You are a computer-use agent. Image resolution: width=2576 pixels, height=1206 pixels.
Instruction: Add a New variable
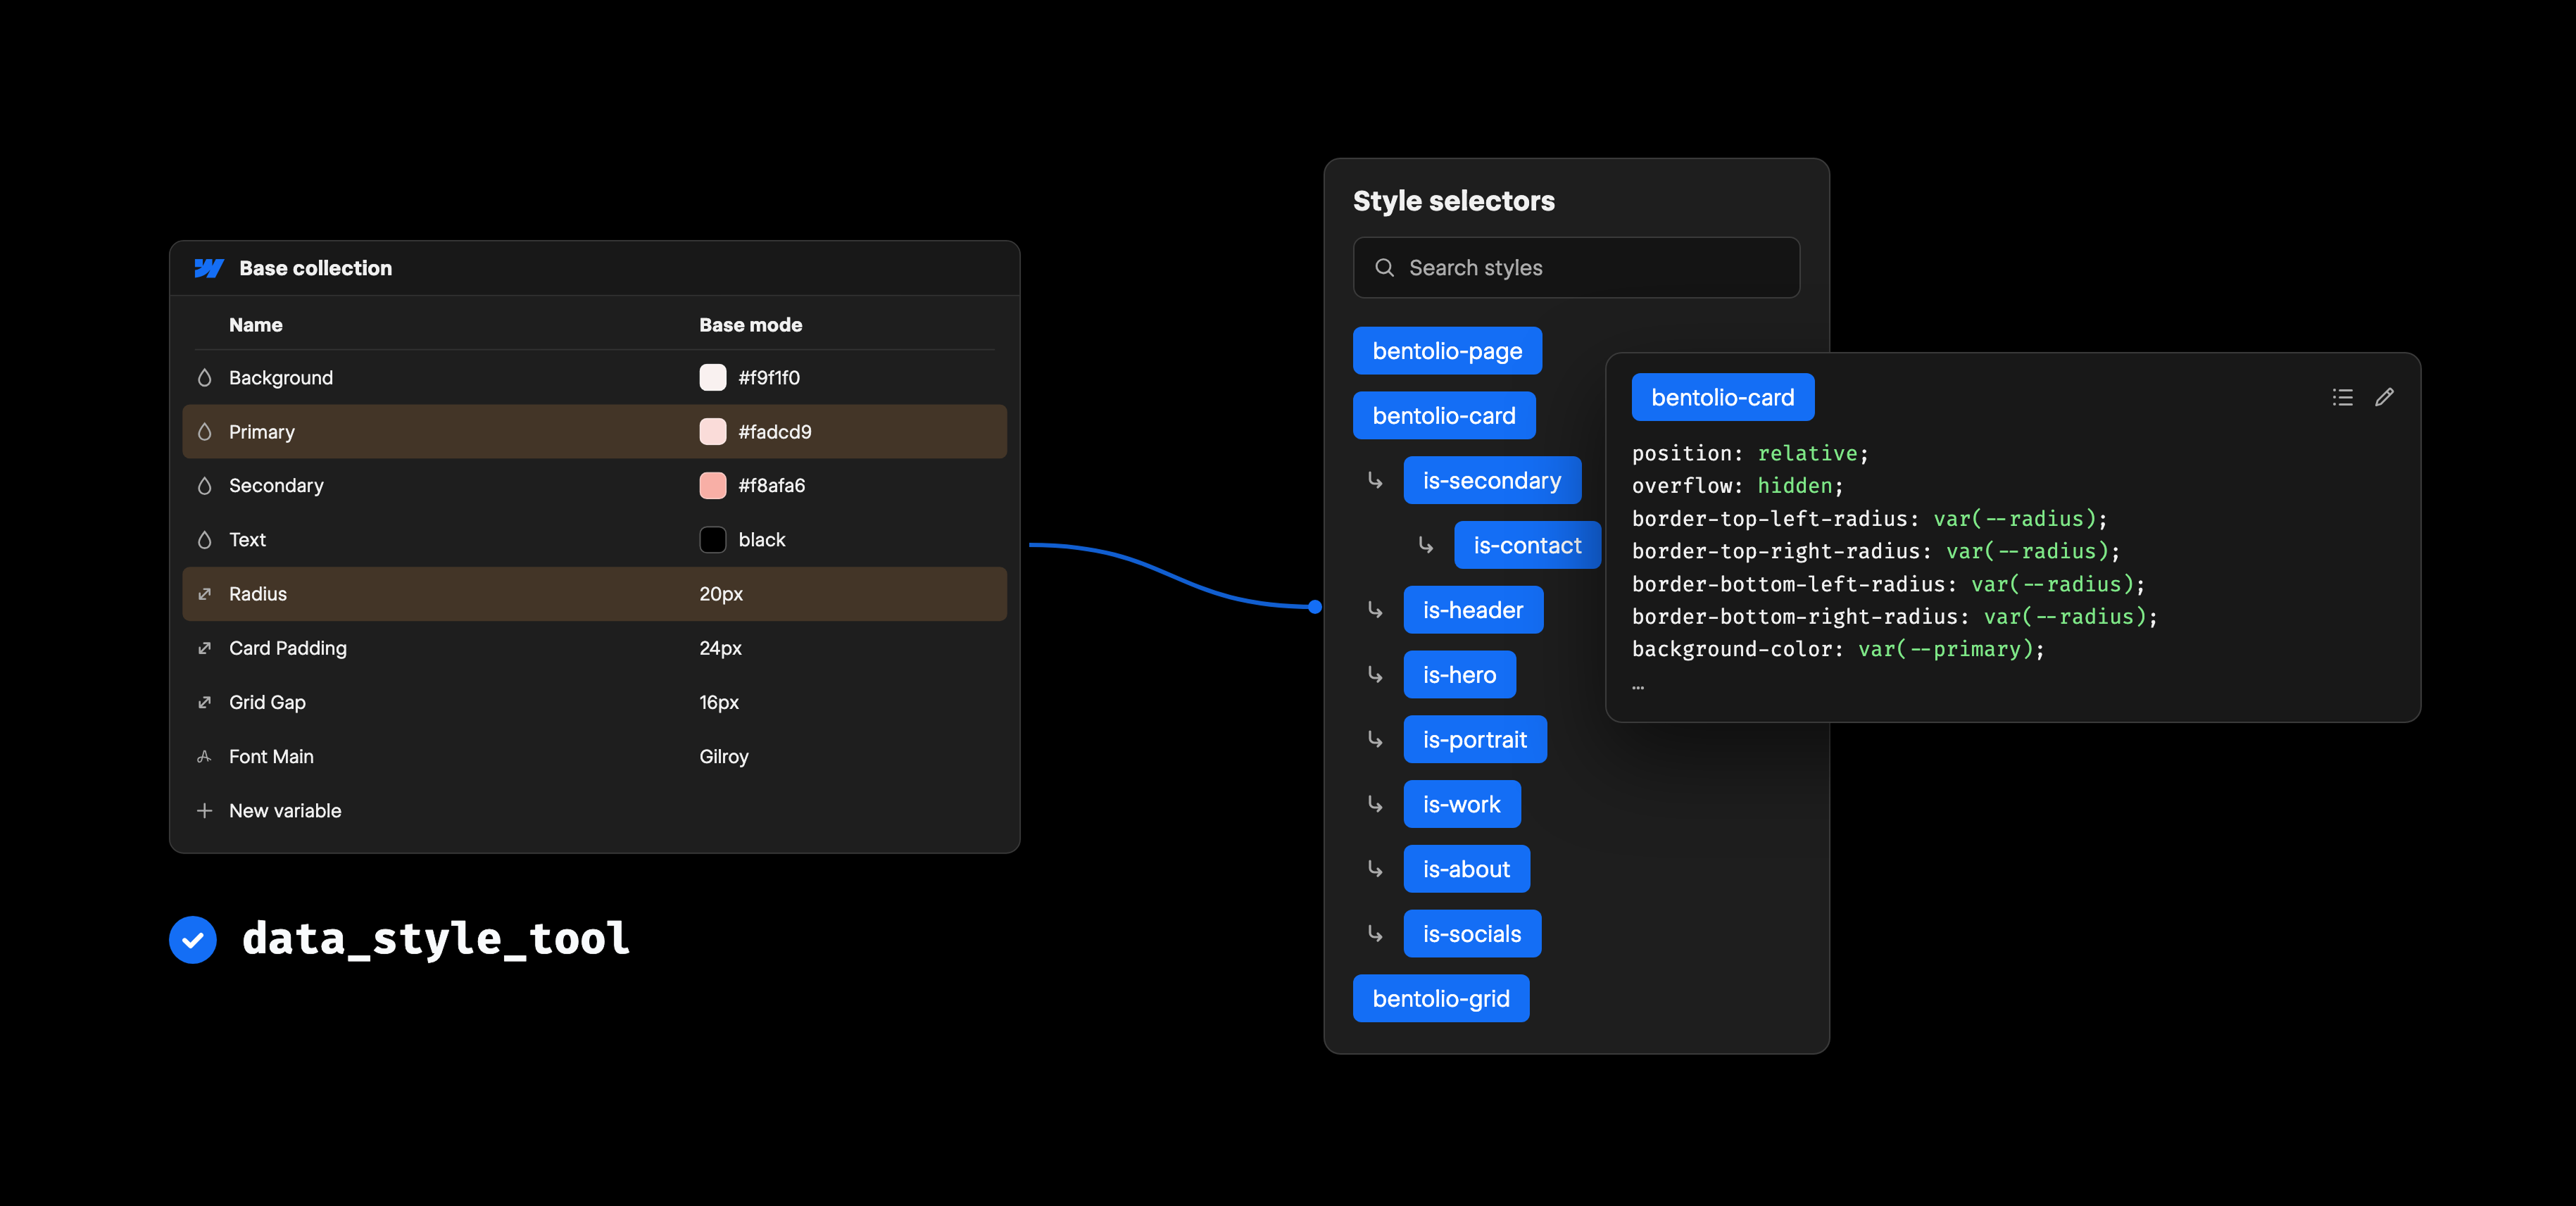[285, 811]
